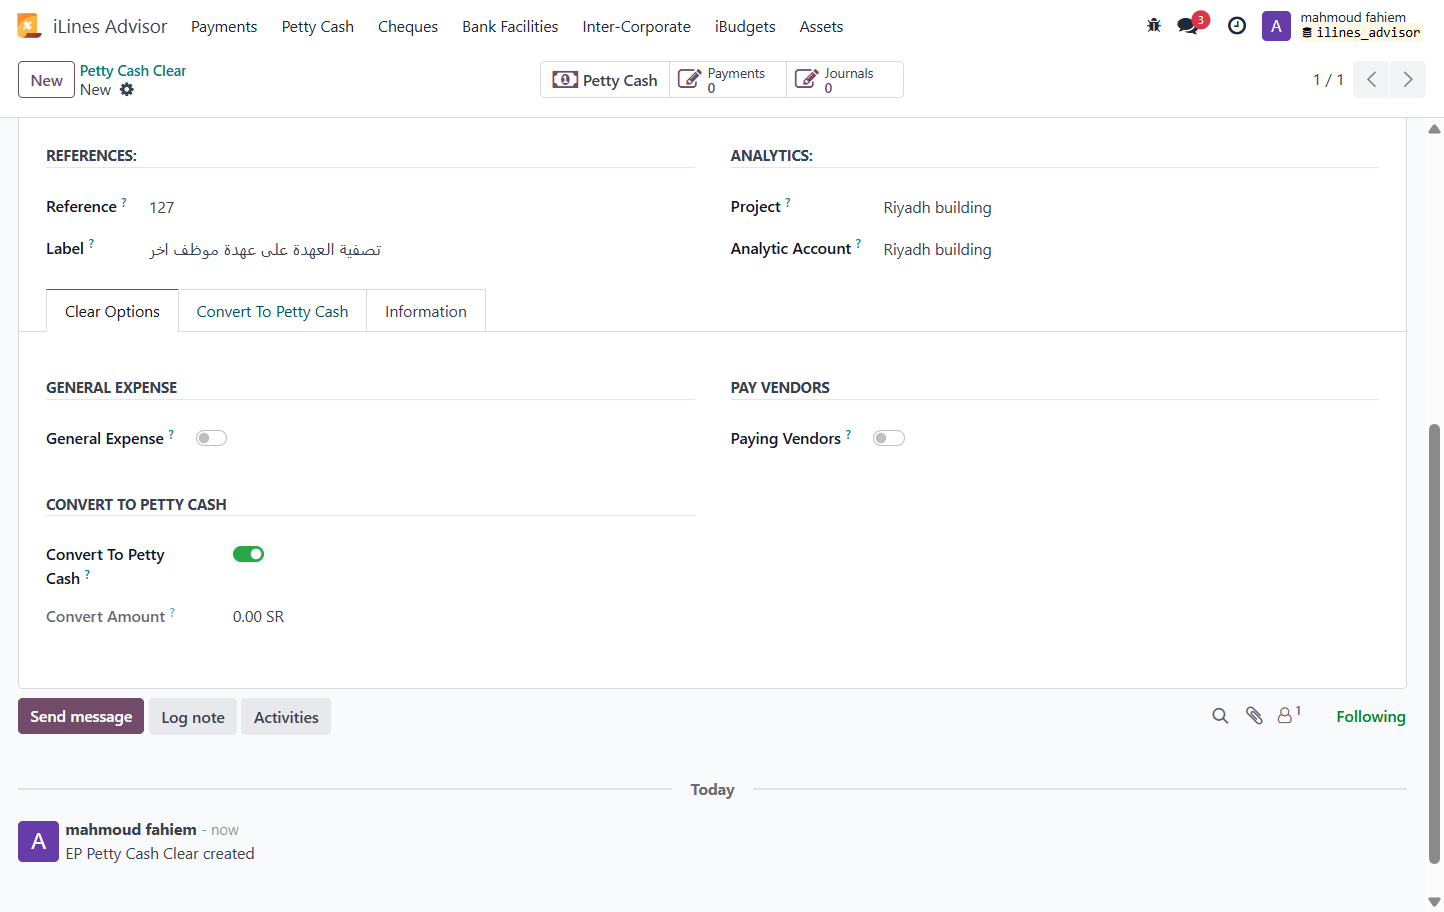Click the Log note button
Image resolution: width=1444 pixels, height=912 pixels.
[x=193, y=717]
